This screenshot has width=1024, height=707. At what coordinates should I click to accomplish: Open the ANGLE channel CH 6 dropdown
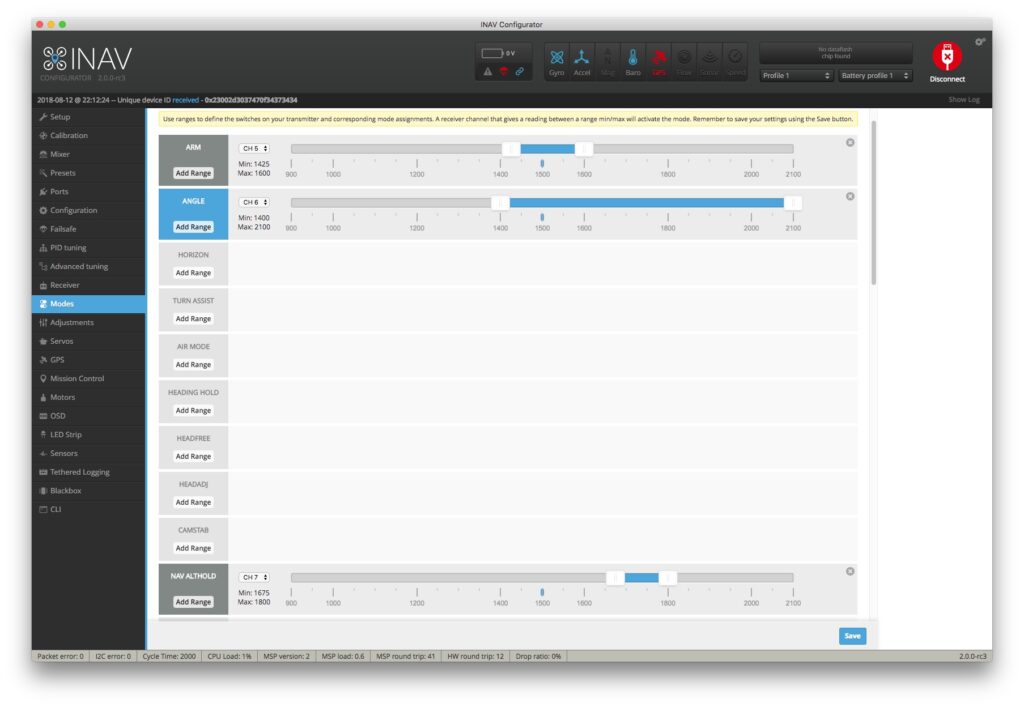point(254,202)
